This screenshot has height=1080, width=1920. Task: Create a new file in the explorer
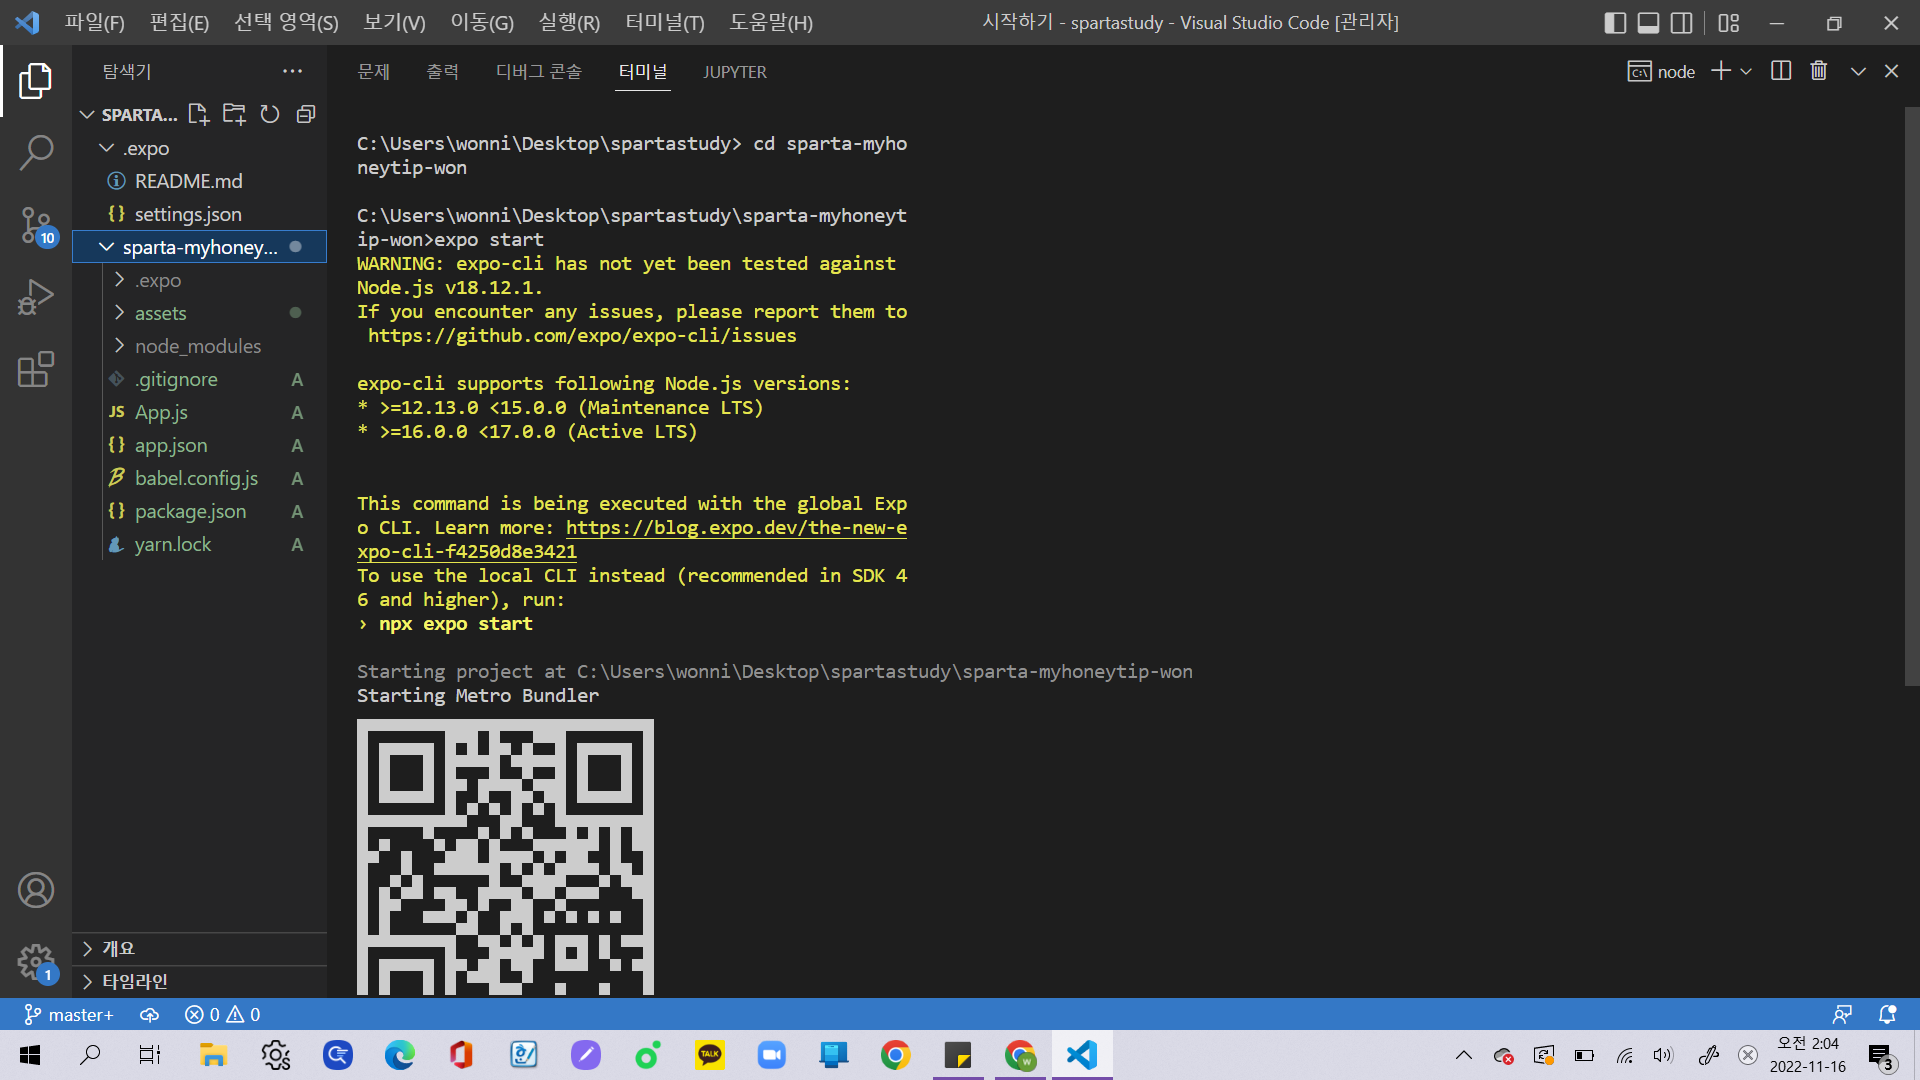click(198, 114)
